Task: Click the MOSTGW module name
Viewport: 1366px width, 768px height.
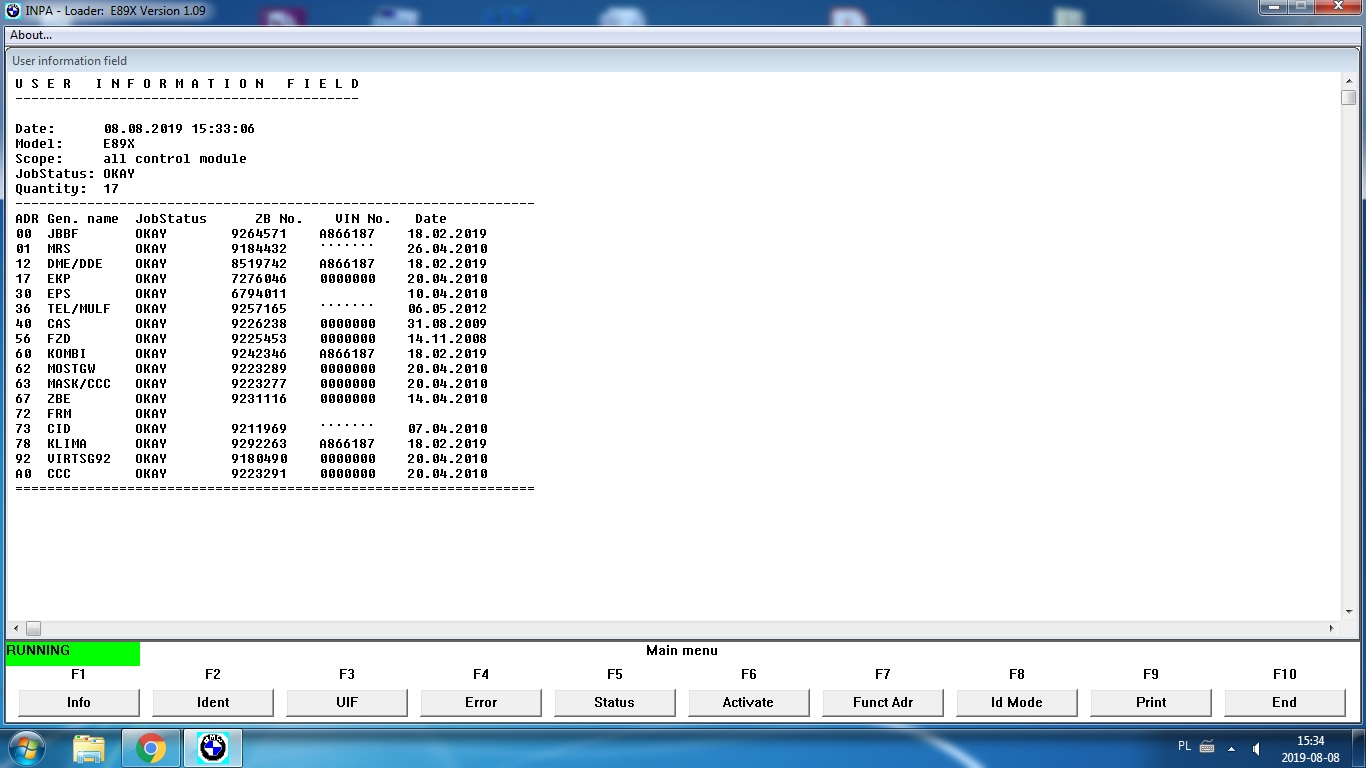Action: (71, 369)
